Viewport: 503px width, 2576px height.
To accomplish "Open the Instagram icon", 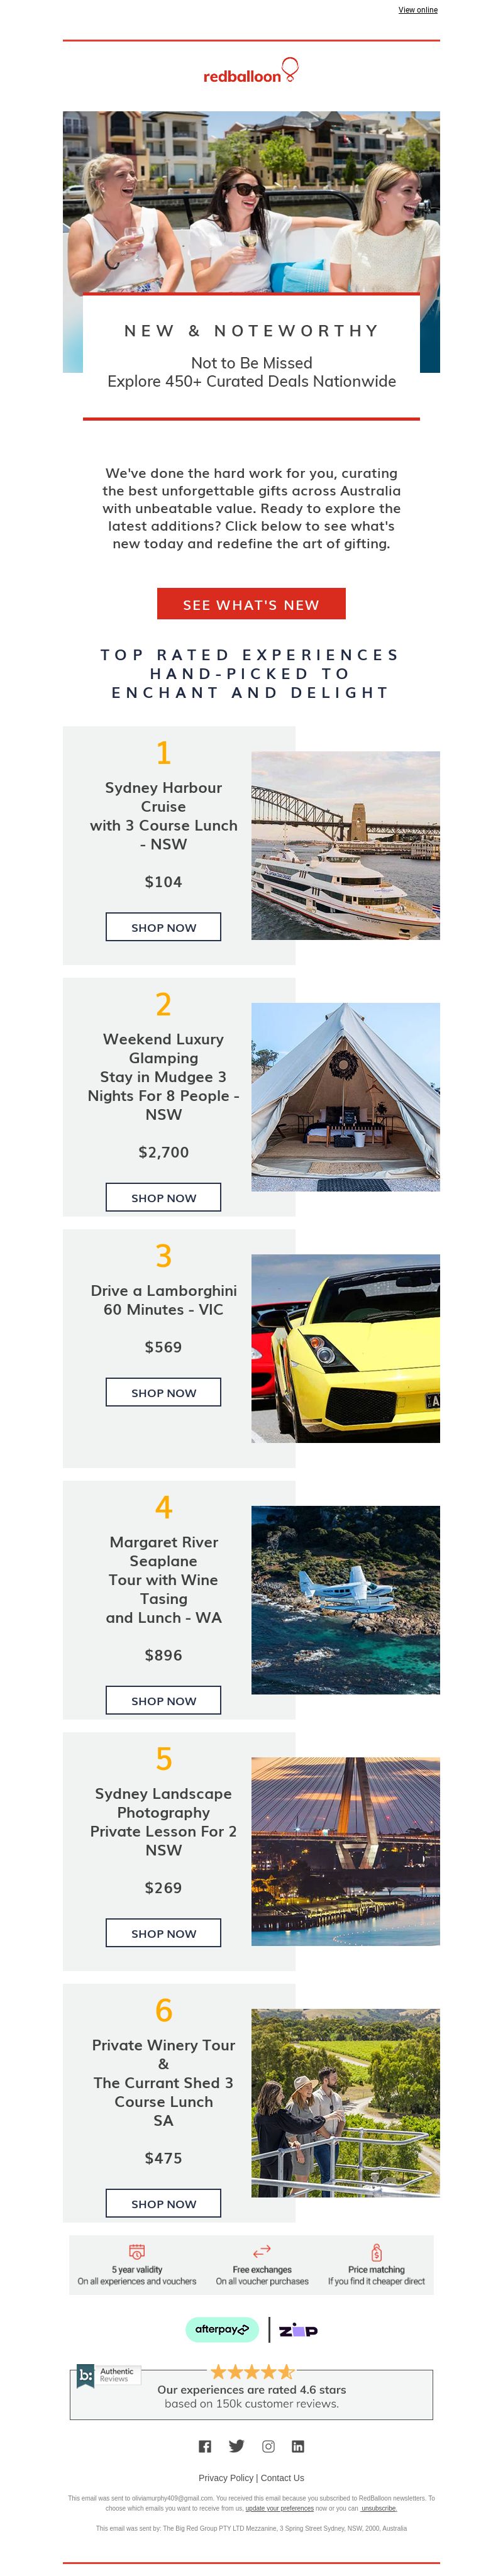I will tap(268, 2446).
